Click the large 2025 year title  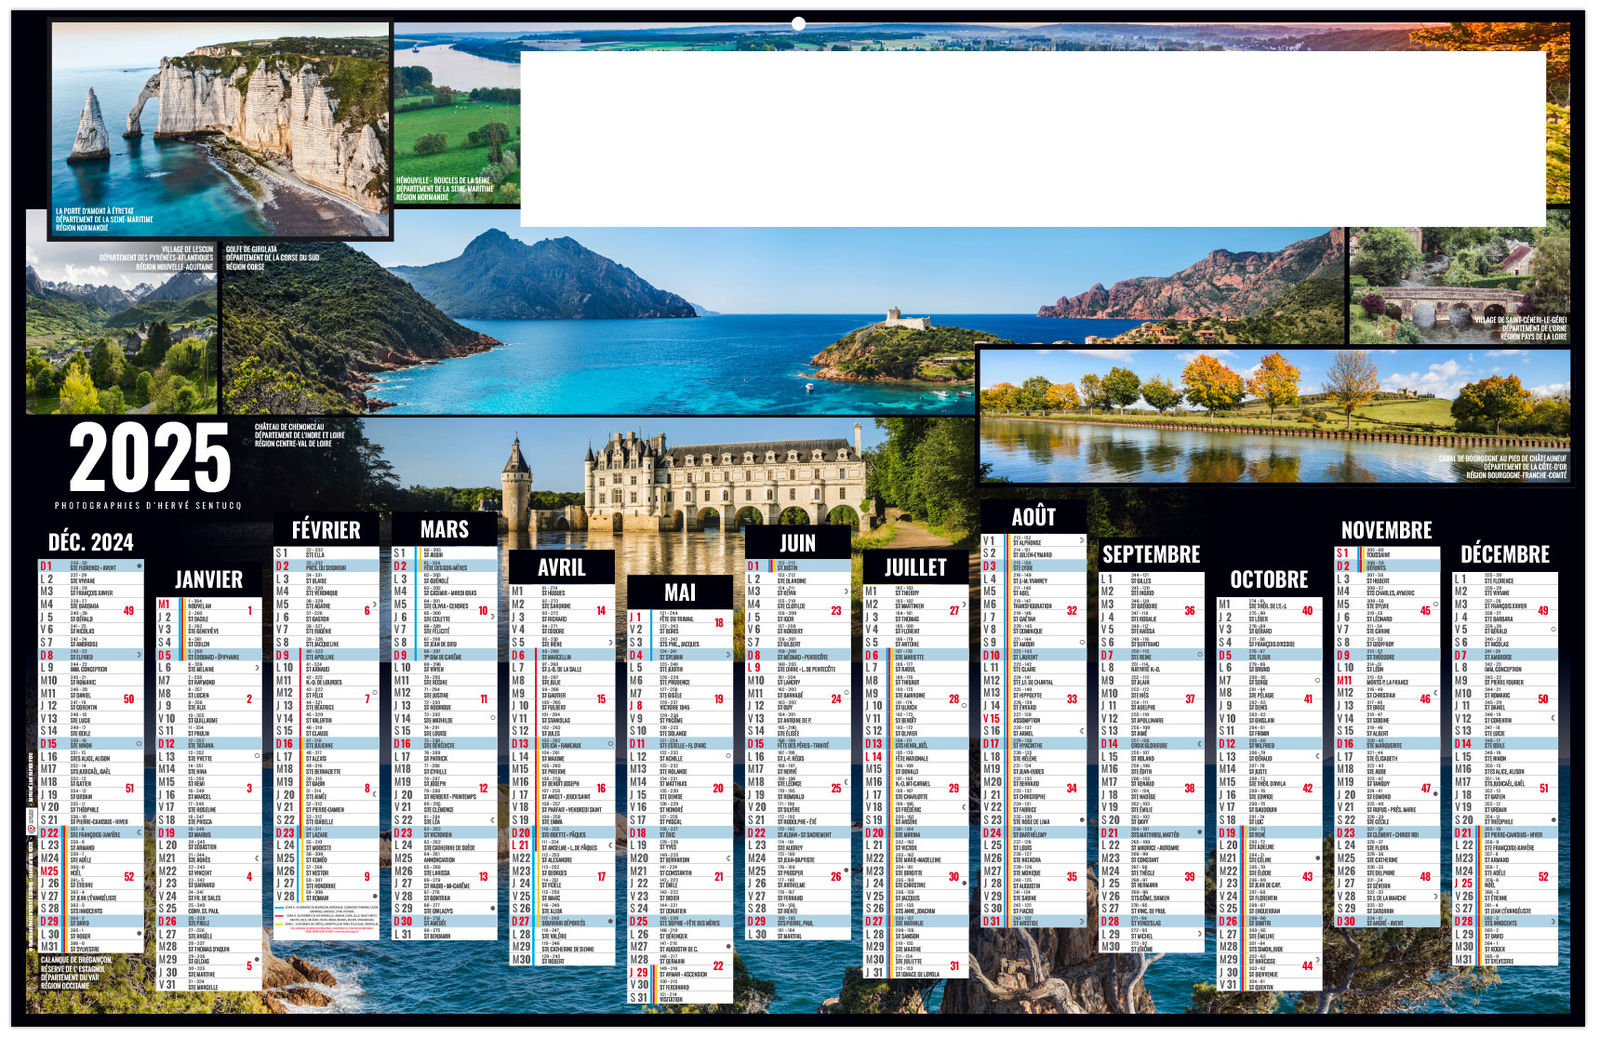click(150, 459)
